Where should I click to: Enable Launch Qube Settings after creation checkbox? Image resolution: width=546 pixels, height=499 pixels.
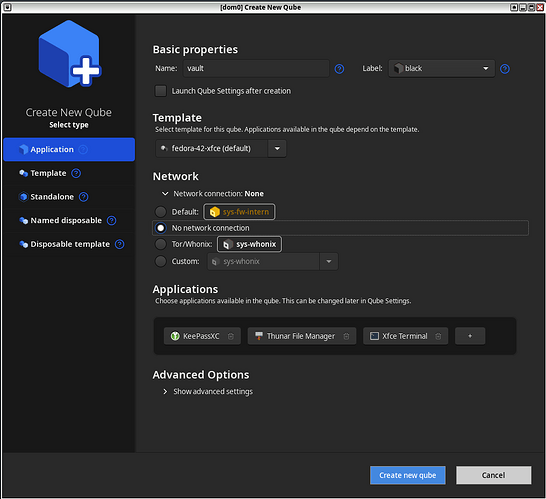(161, 91)
